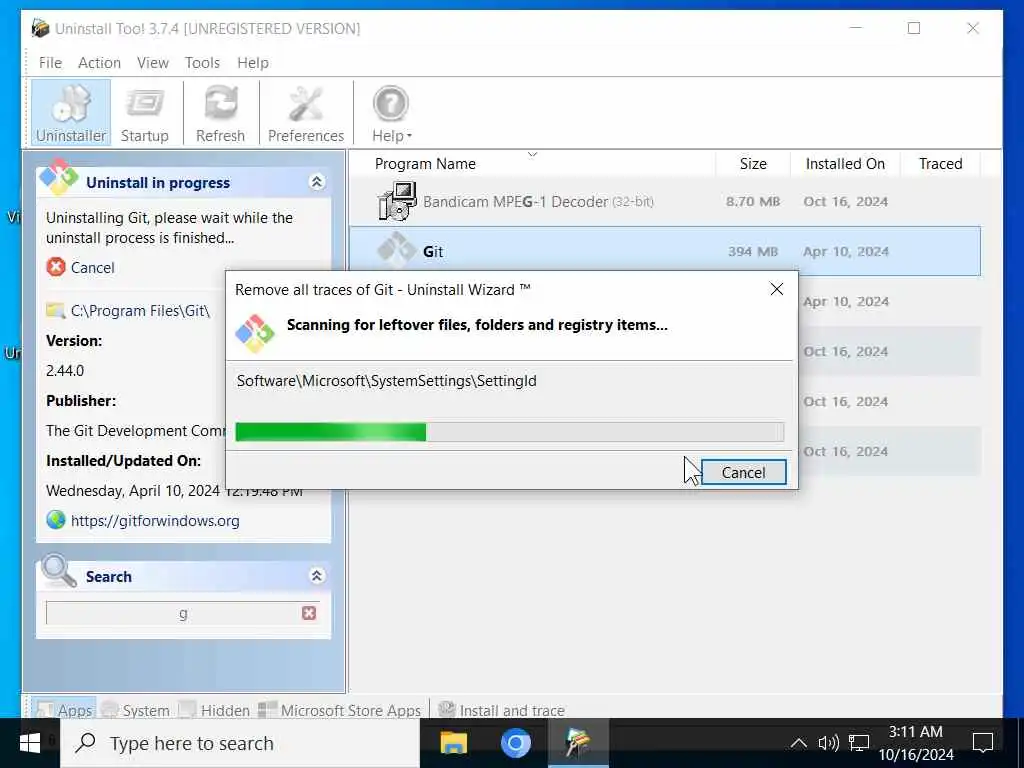
Task: Switch to the Hidden tab
Action: [x=214, y=710]
